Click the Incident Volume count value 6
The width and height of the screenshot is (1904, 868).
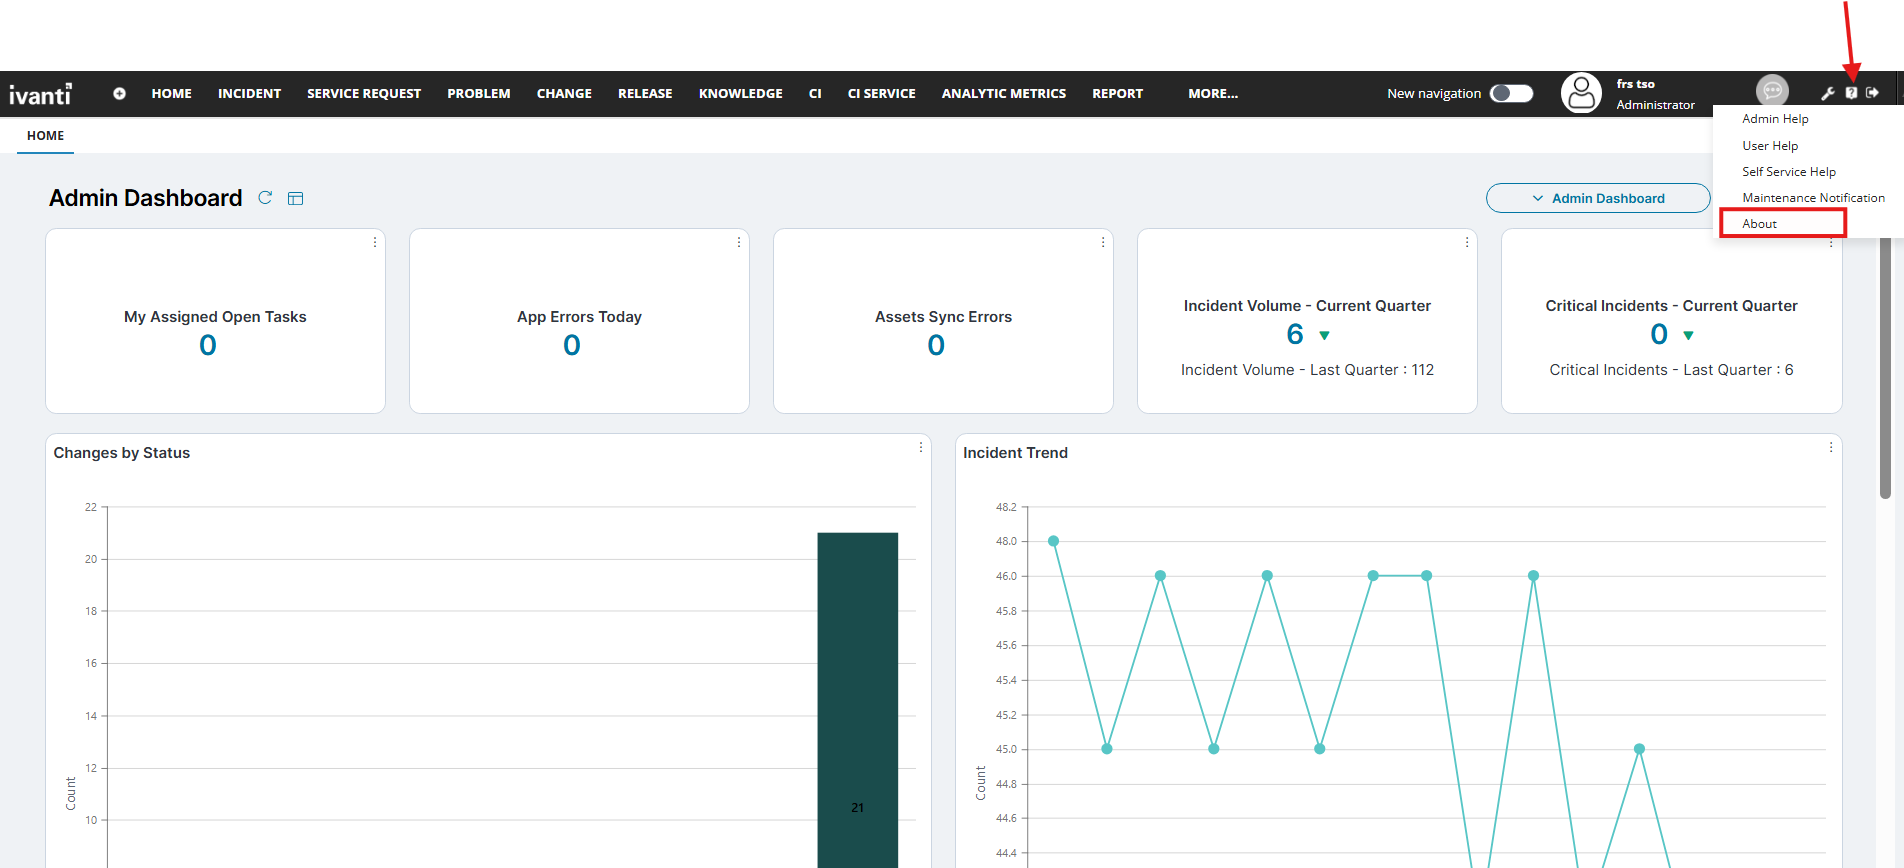pos(1295,334)
